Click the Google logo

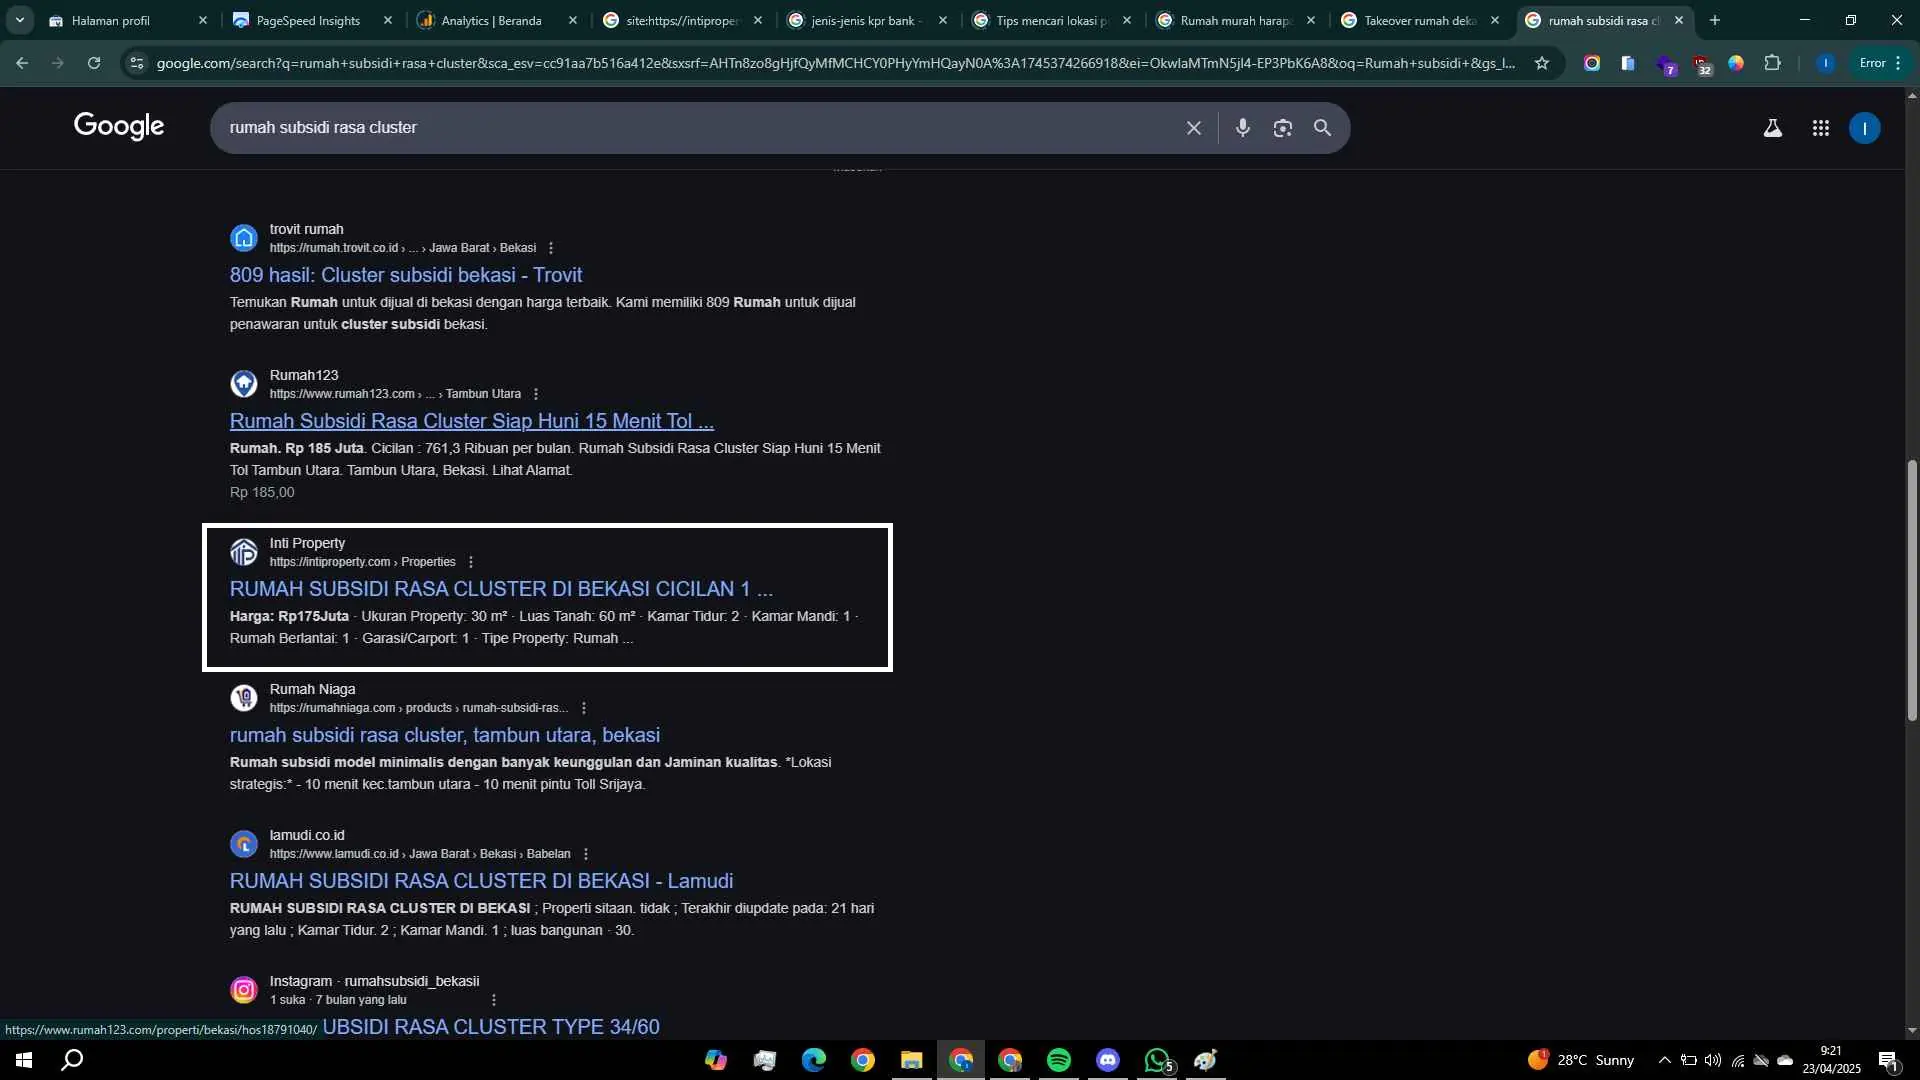[x=119, y=127]
